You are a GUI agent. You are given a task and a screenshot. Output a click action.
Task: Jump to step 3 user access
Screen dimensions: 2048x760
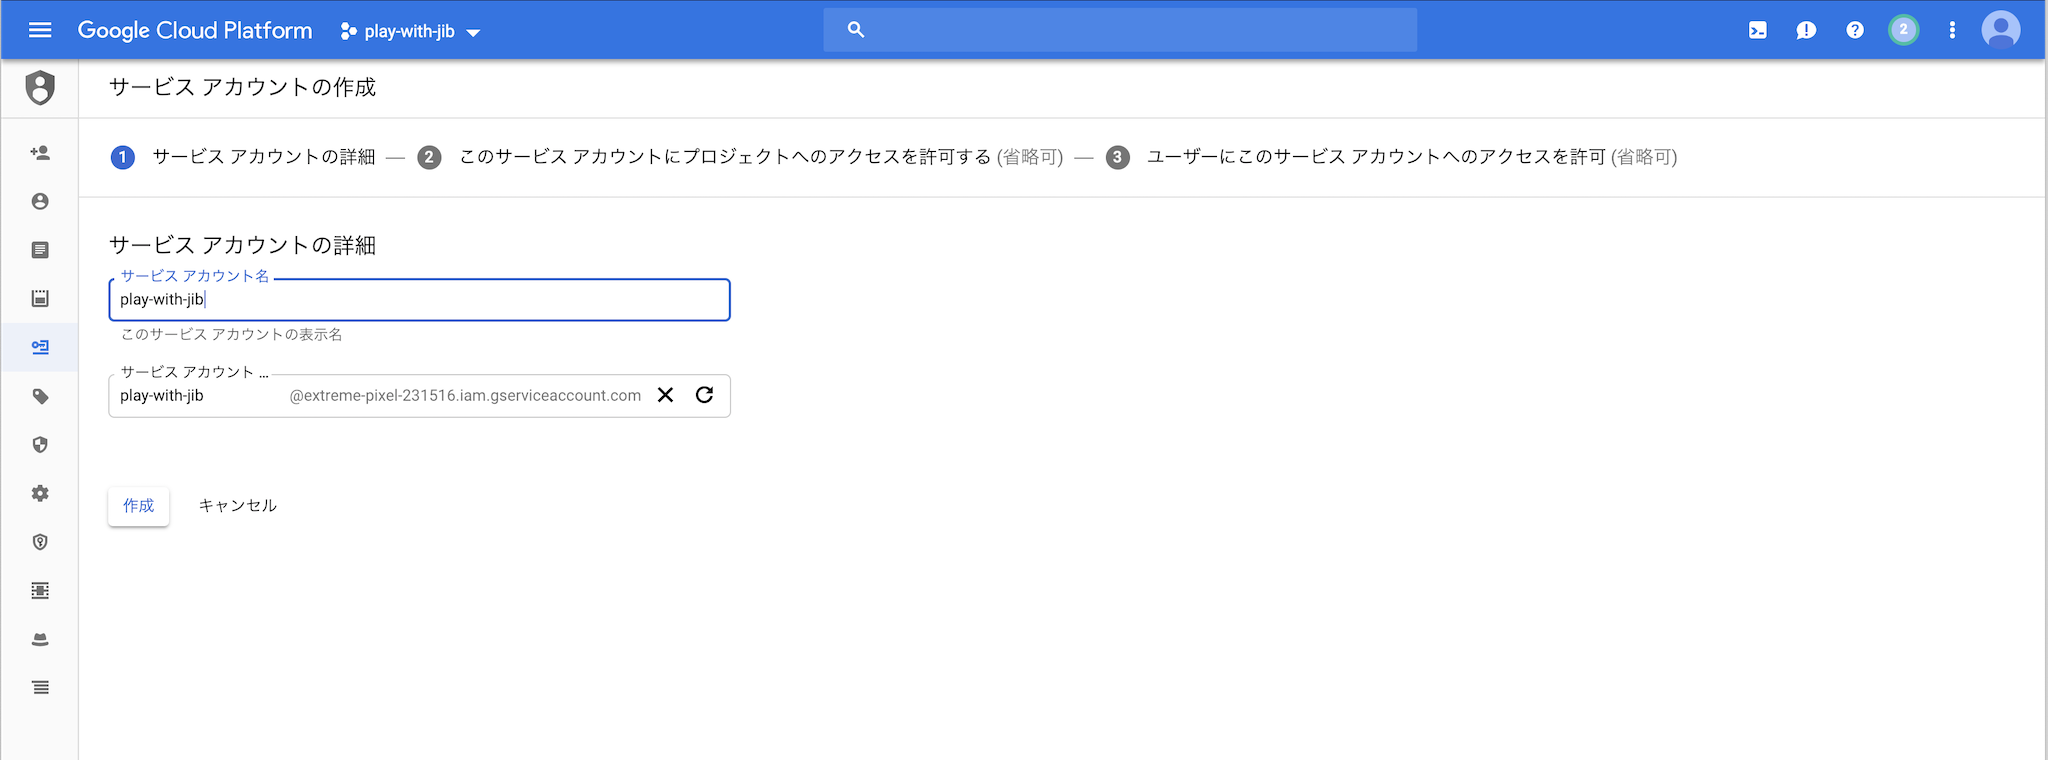pos(1391,157)
